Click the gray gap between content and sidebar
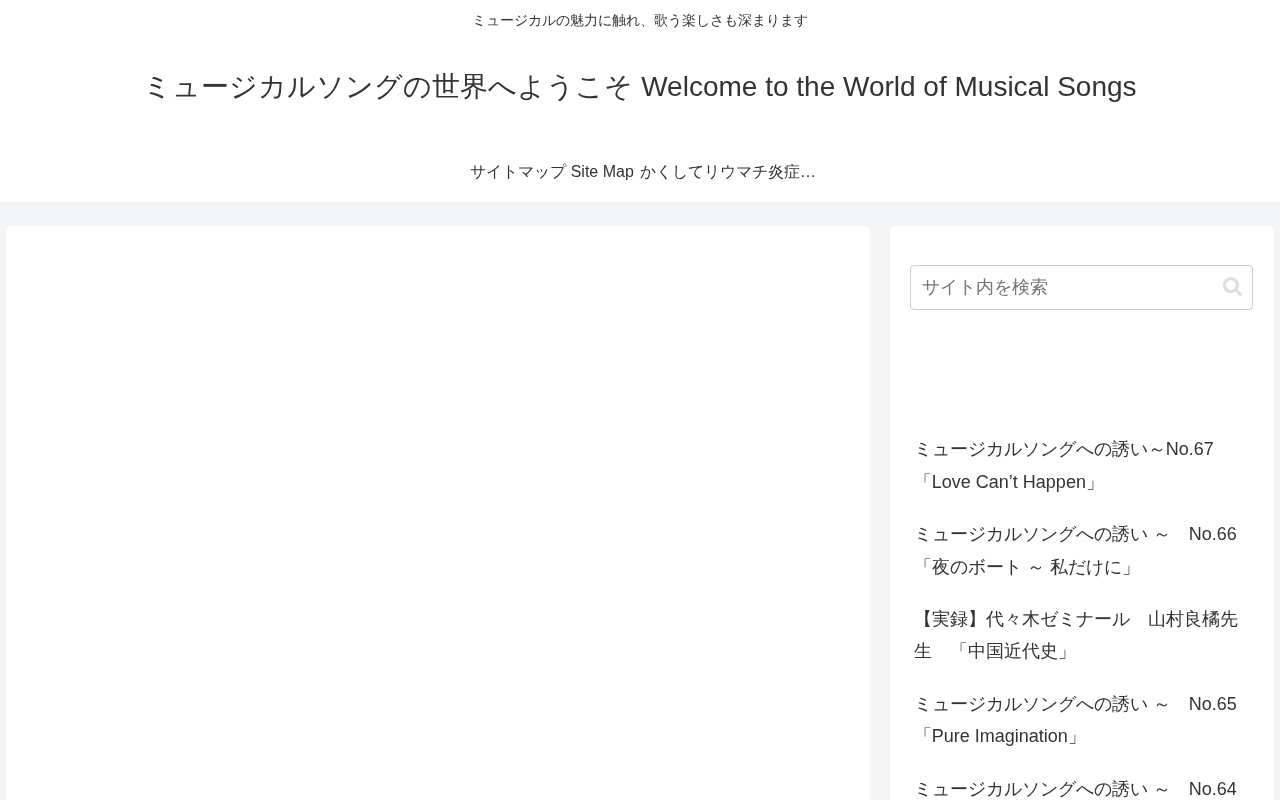This screenshot has height=800, width=1280. click(x=879, y=513)
